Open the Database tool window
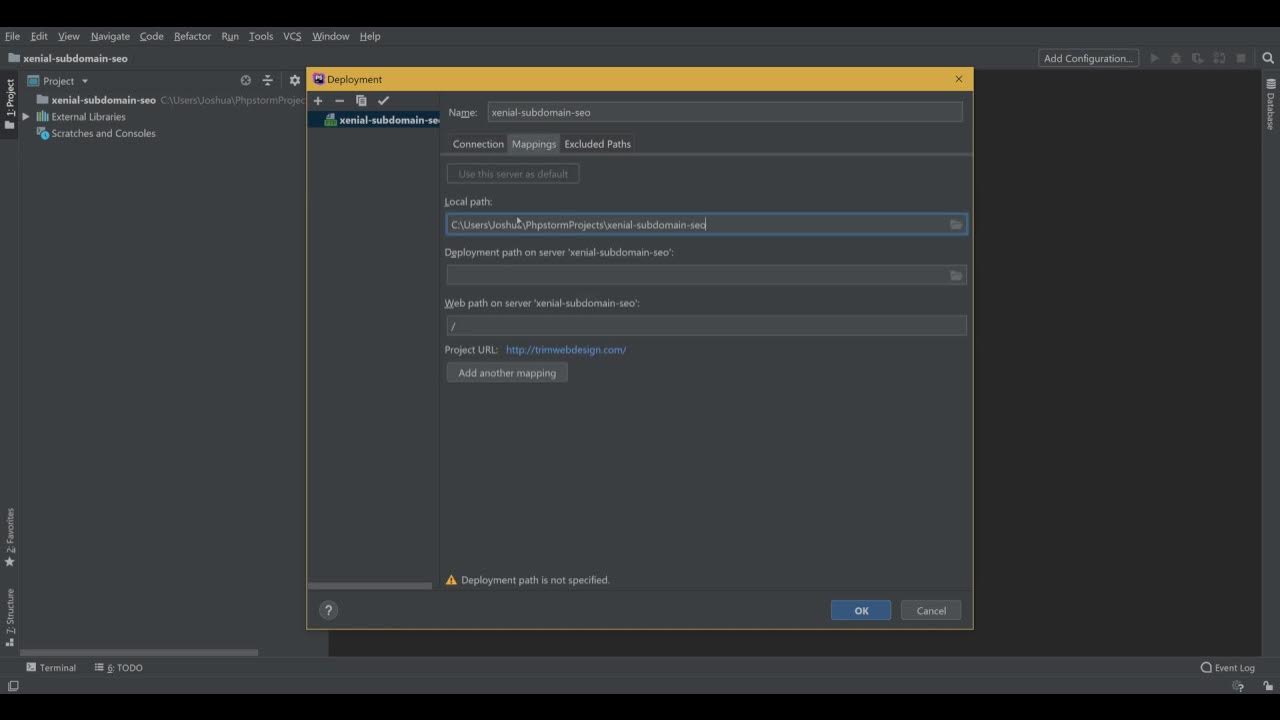The height and width of the screenshot is (720, 1280). 1271,105
